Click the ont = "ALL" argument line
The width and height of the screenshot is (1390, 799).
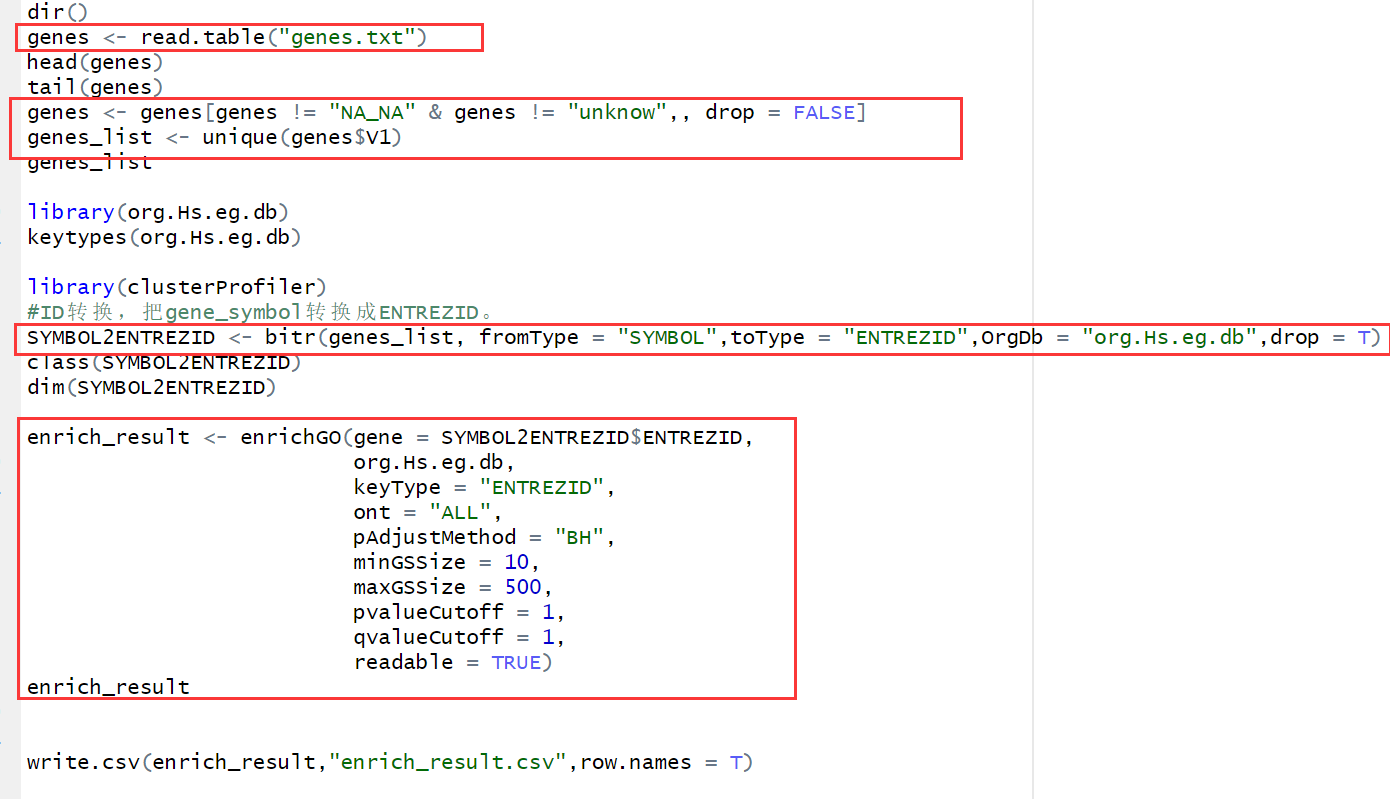coord(428,512)
